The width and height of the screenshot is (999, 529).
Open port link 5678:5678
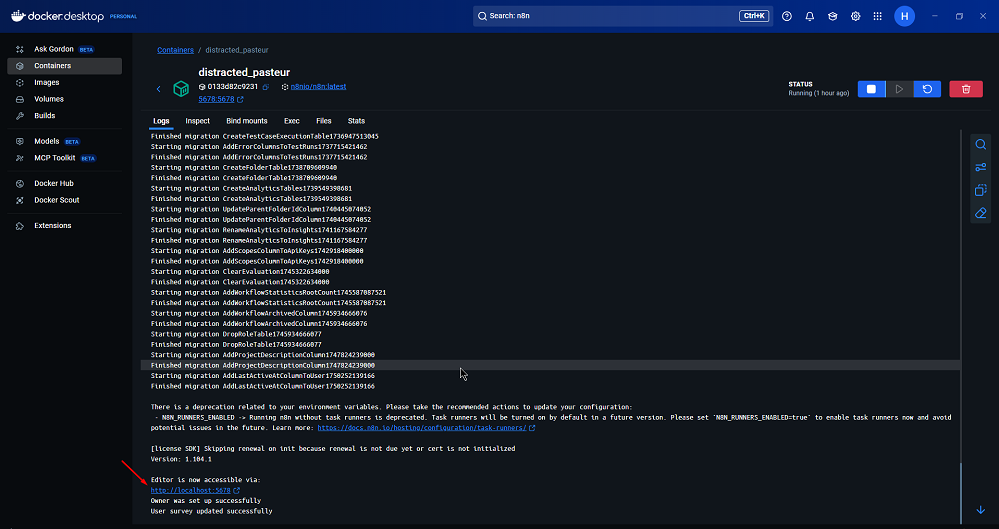(x=217, y=99)
